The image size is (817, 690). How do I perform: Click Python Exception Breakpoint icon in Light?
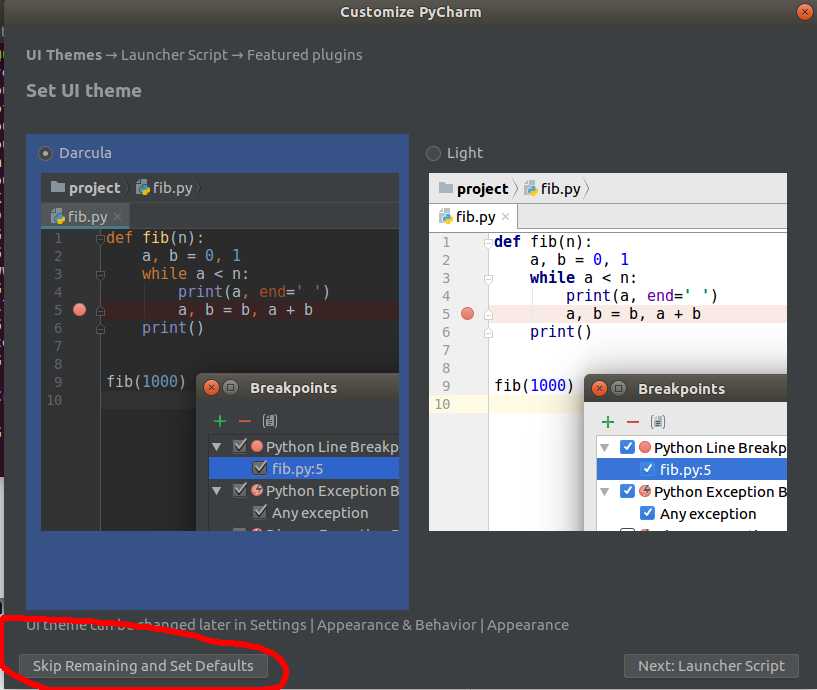645,491
